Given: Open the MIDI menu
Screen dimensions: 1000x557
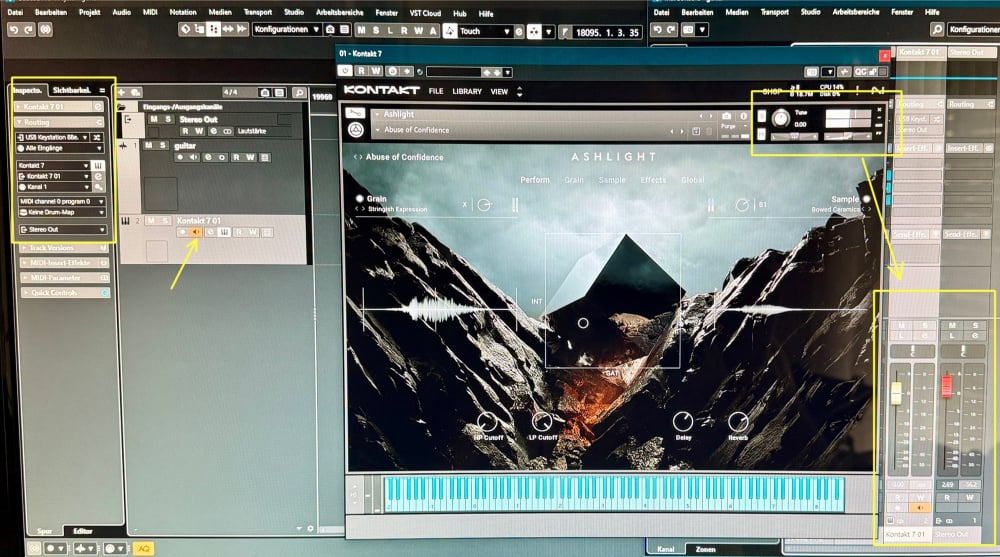Looking at the screenshot, I should point(150,12).
